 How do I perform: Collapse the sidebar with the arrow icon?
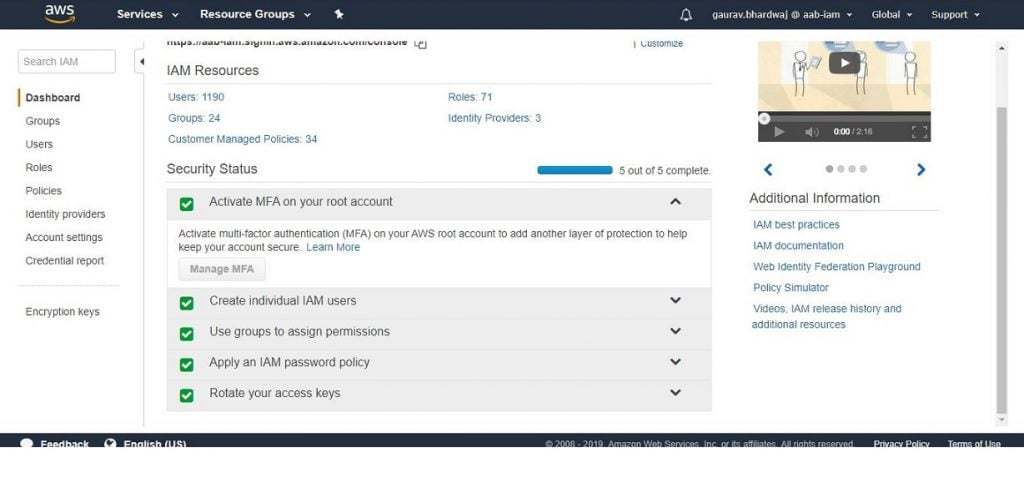(x=141, y=62)
